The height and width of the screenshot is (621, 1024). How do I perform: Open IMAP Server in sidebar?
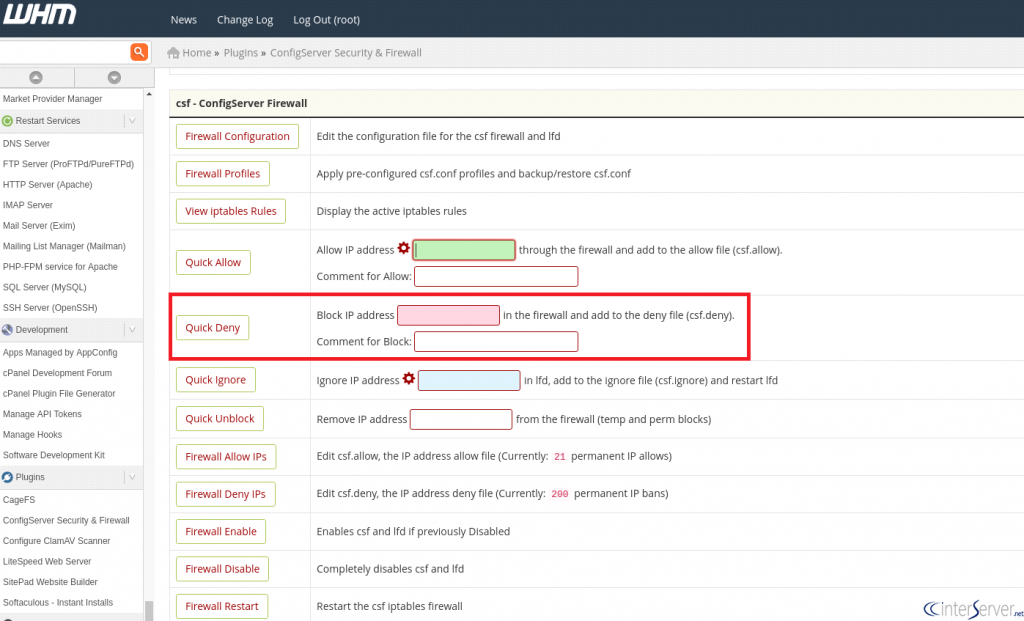(x=27, y=205)
